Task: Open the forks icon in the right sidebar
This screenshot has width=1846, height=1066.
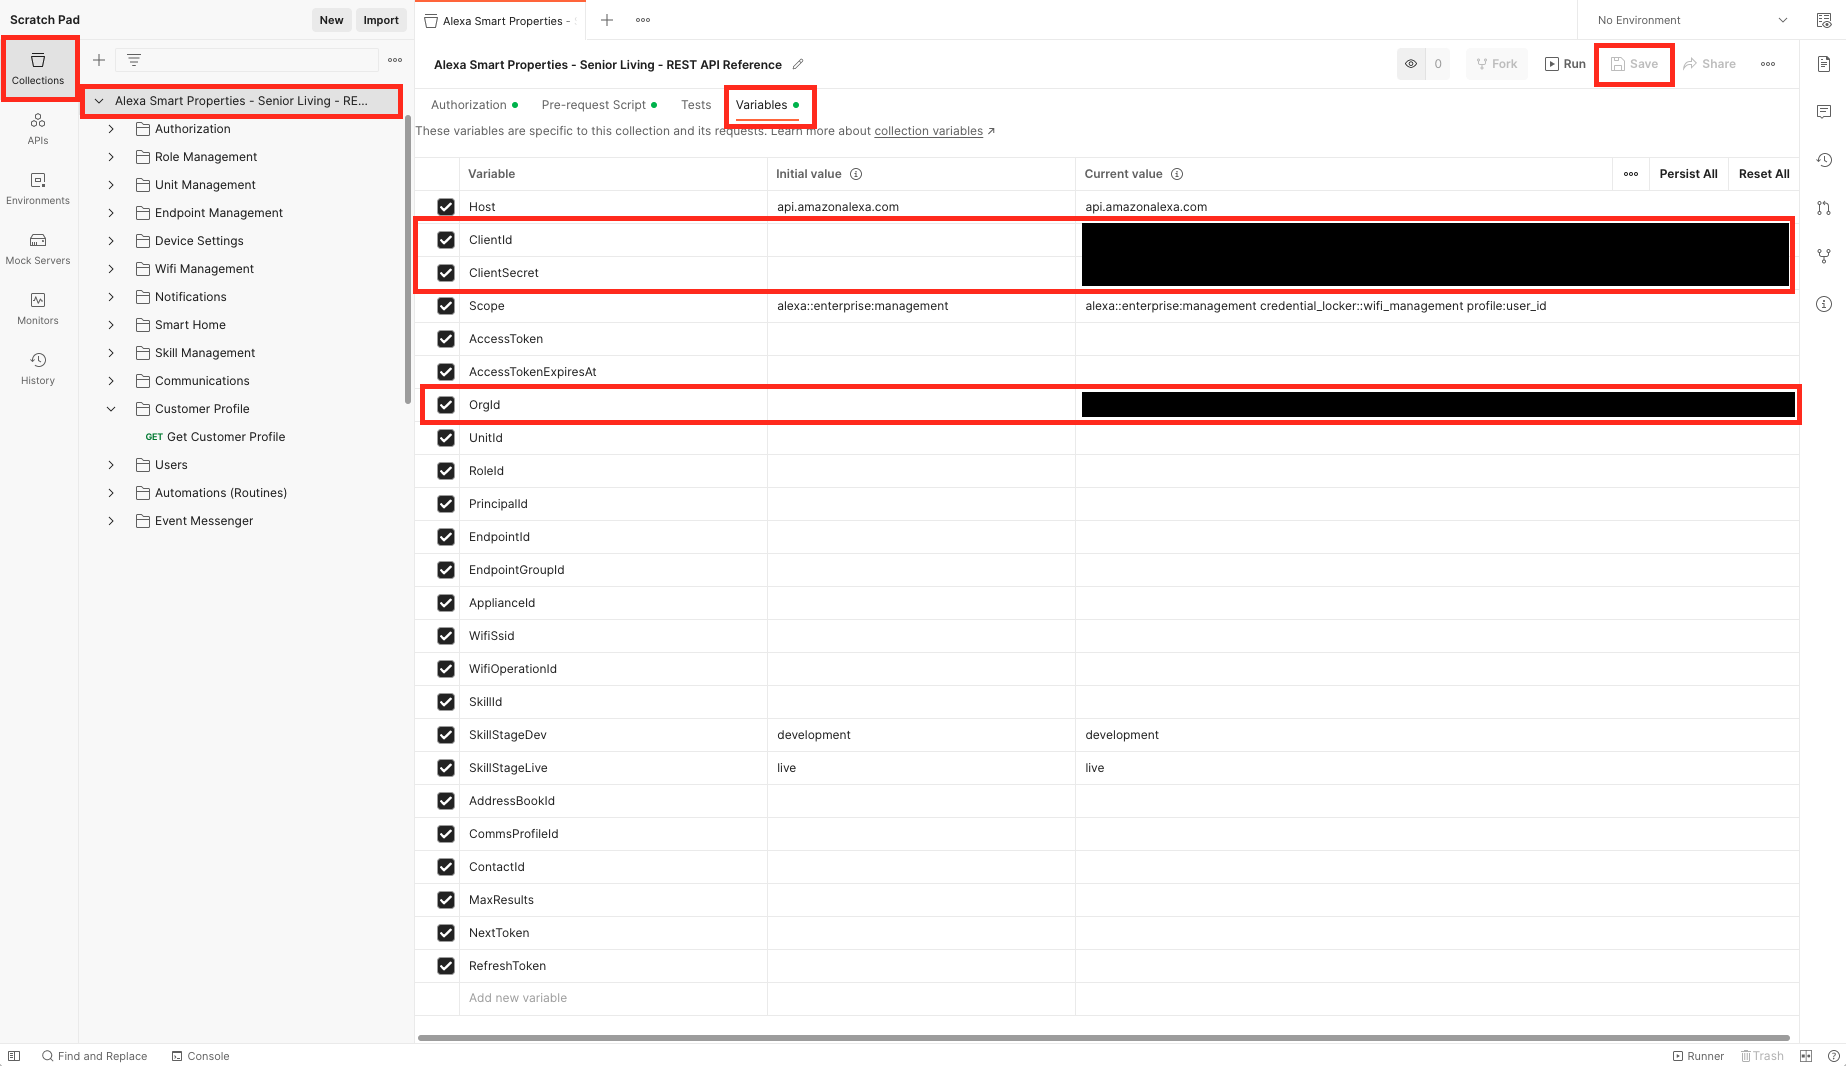Action: [x=1824, y=256]
